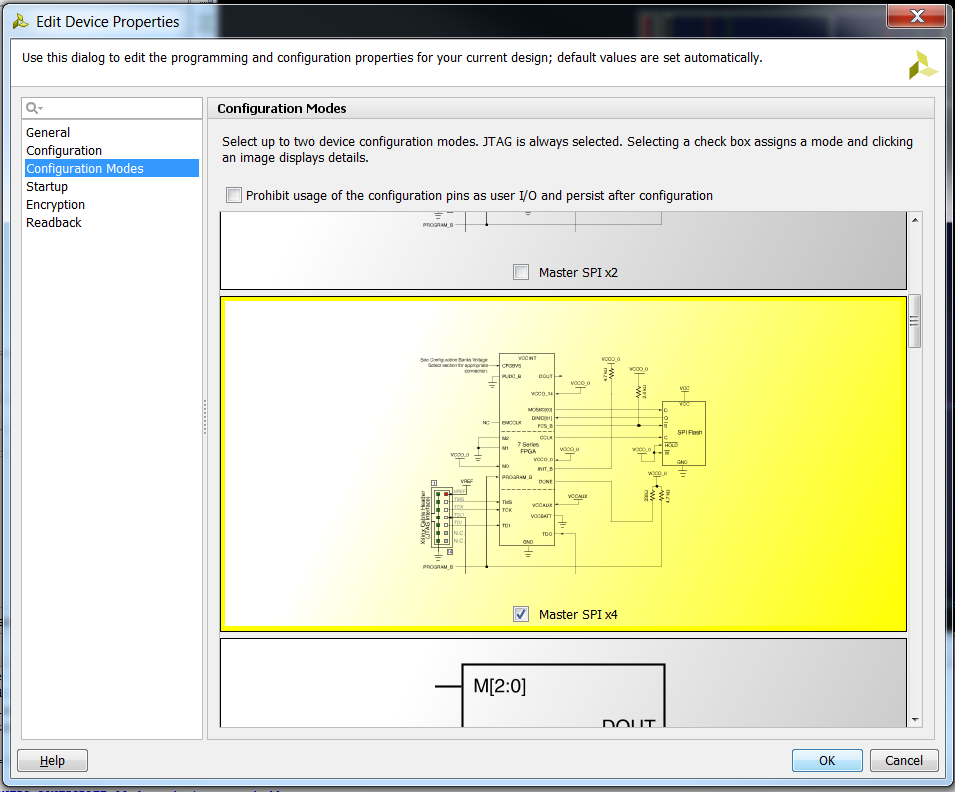Click the scroll up arrow of modes list

tap(915, 220)
